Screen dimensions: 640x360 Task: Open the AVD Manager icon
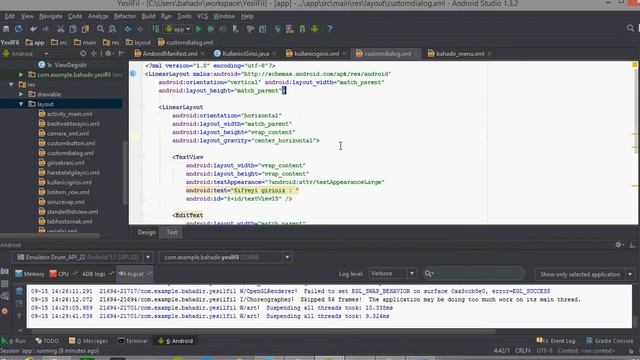(x=290, y=29)
